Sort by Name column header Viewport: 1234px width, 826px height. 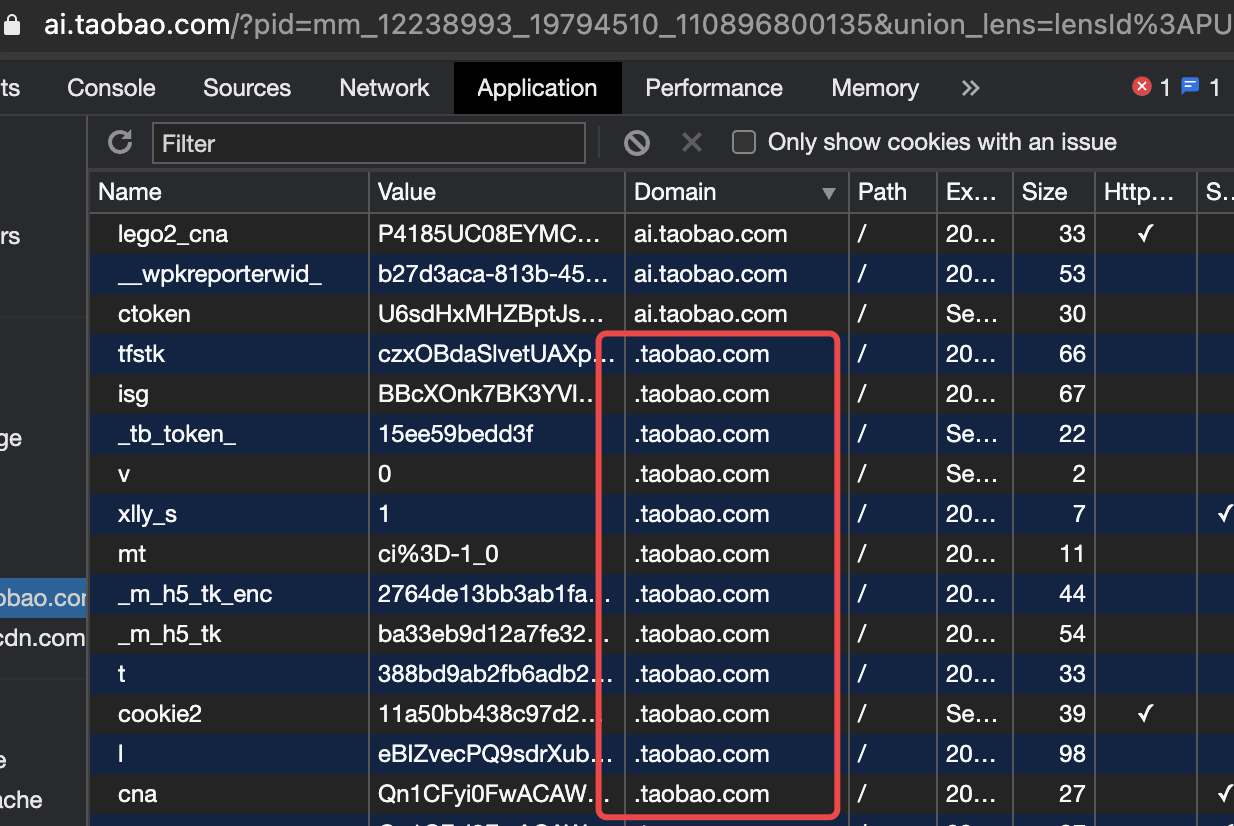pos(229,192)
